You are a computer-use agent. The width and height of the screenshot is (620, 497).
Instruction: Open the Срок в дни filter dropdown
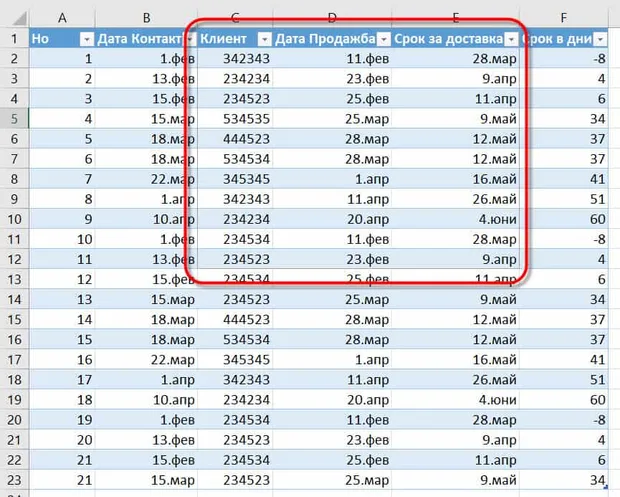coord(600,39)
